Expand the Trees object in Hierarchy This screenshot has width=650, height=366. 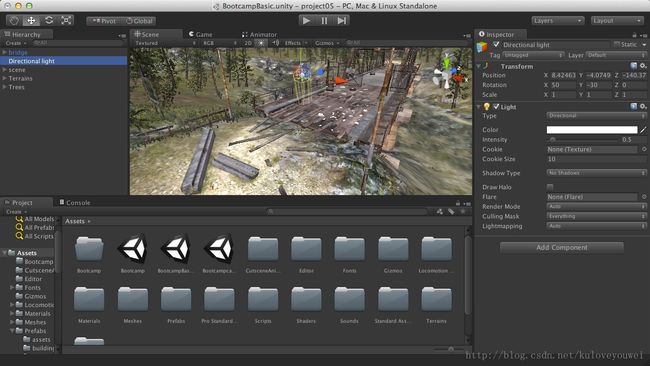(x=4, y=87)
